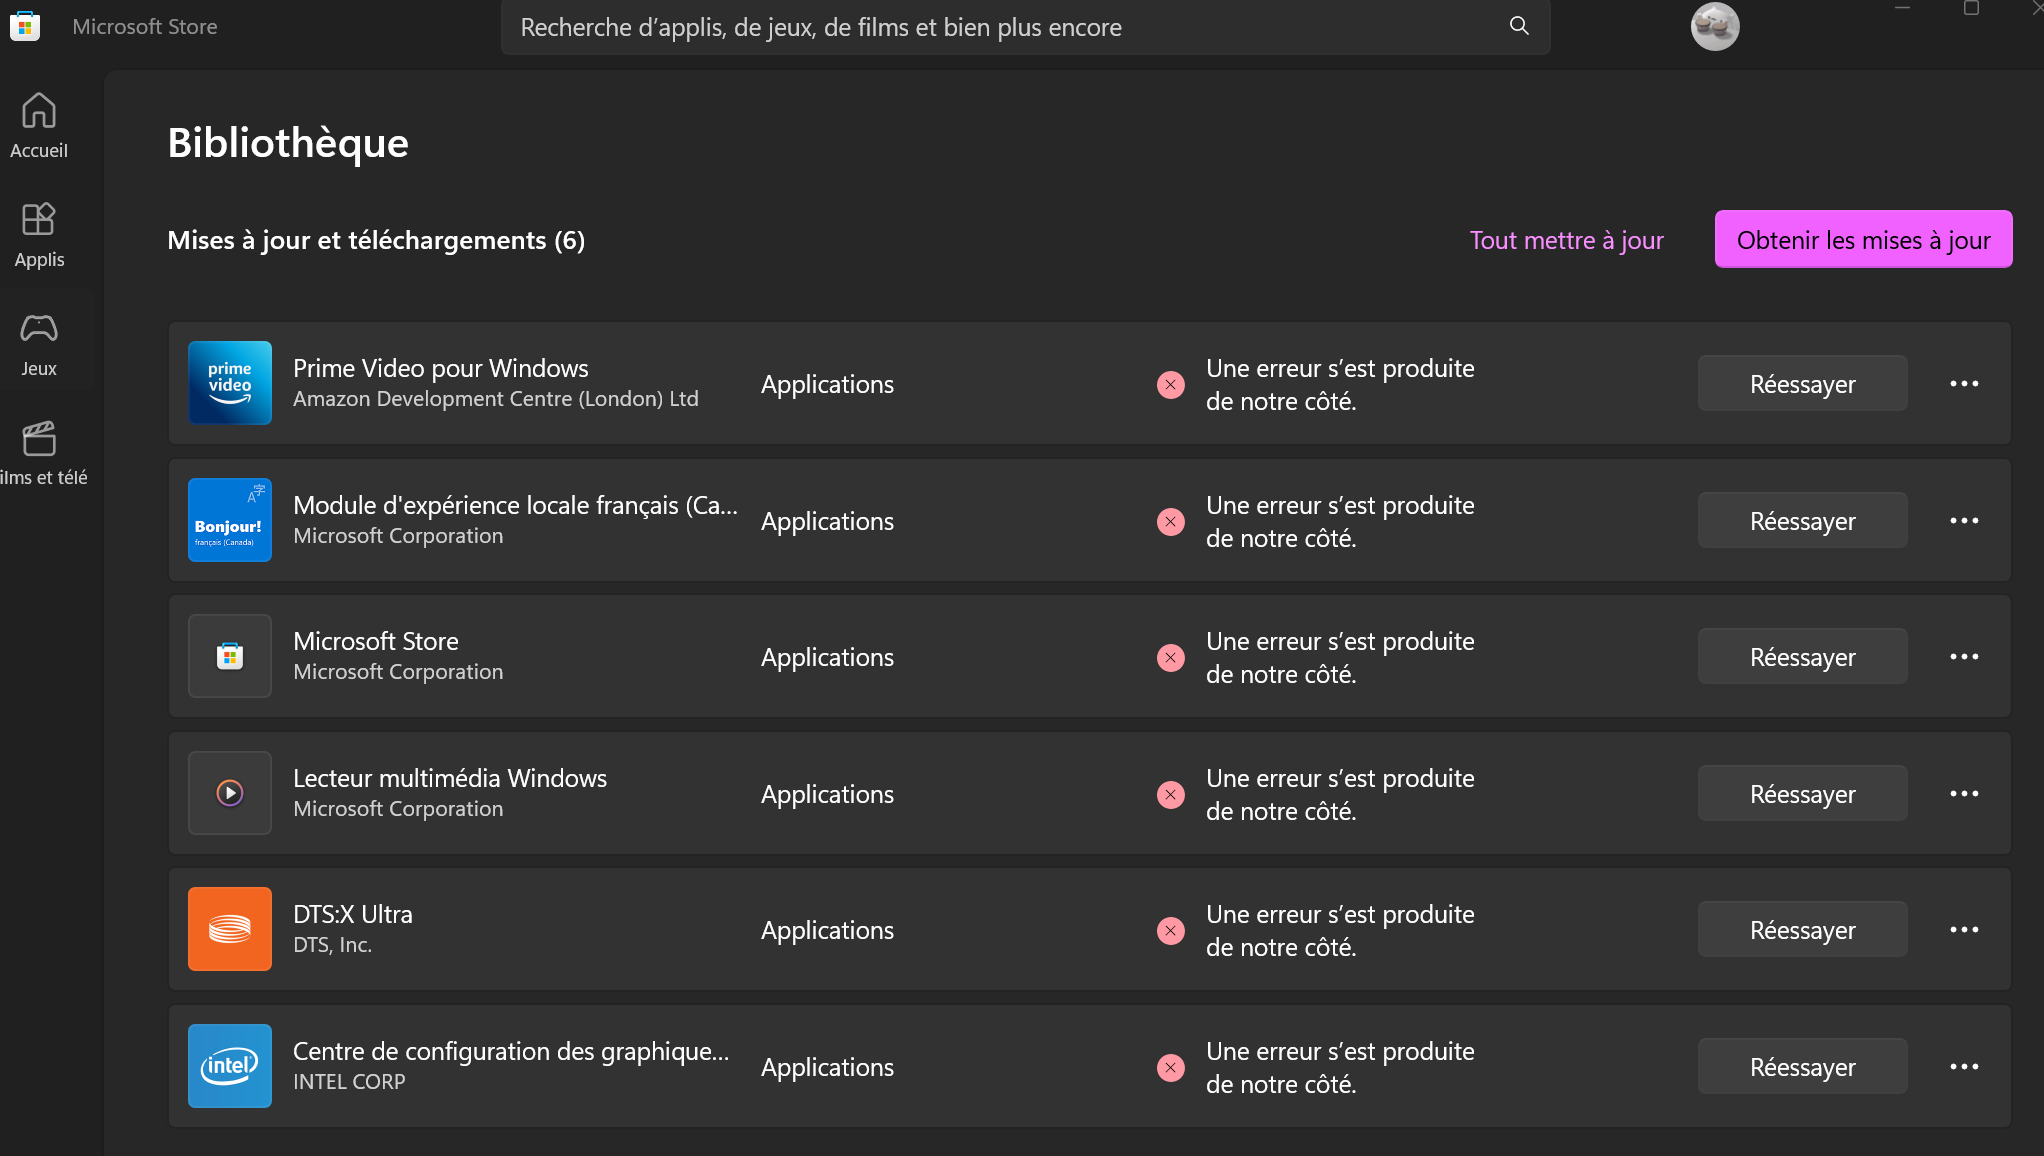
Task: Click the DTS:X Ultra orange icon
Action: [230, 929]
